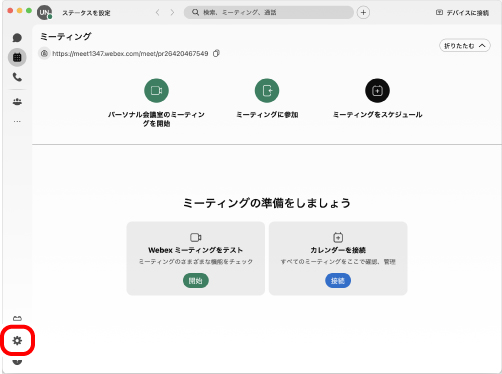Click blue 接続 button in calendar card

(338, 281)
